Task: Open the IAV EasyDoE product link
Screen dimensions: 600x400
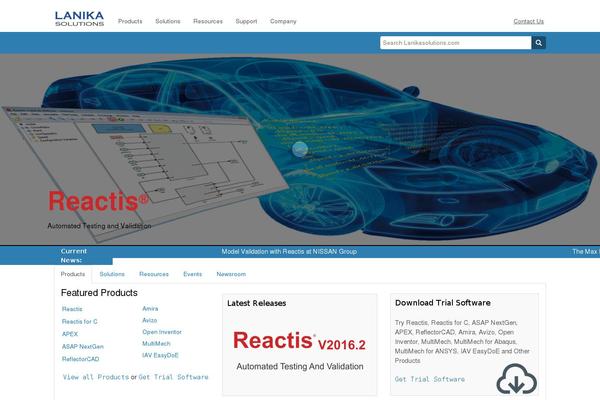Action: (160, 355)
